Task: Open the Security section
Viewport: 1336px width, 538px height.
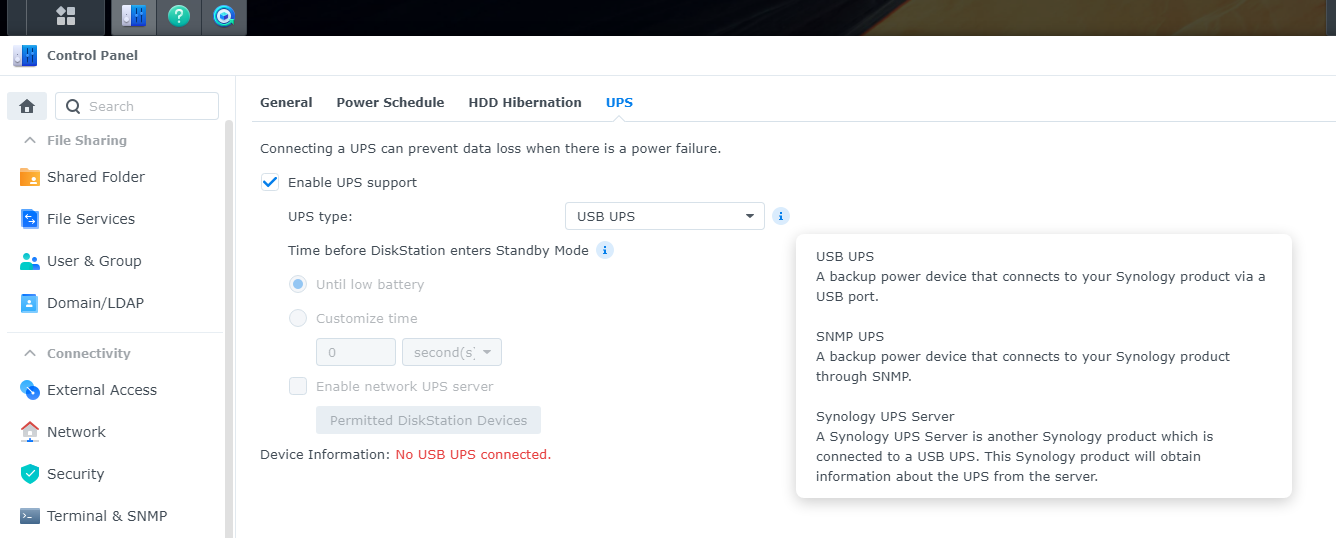Action: pos(75,474)
